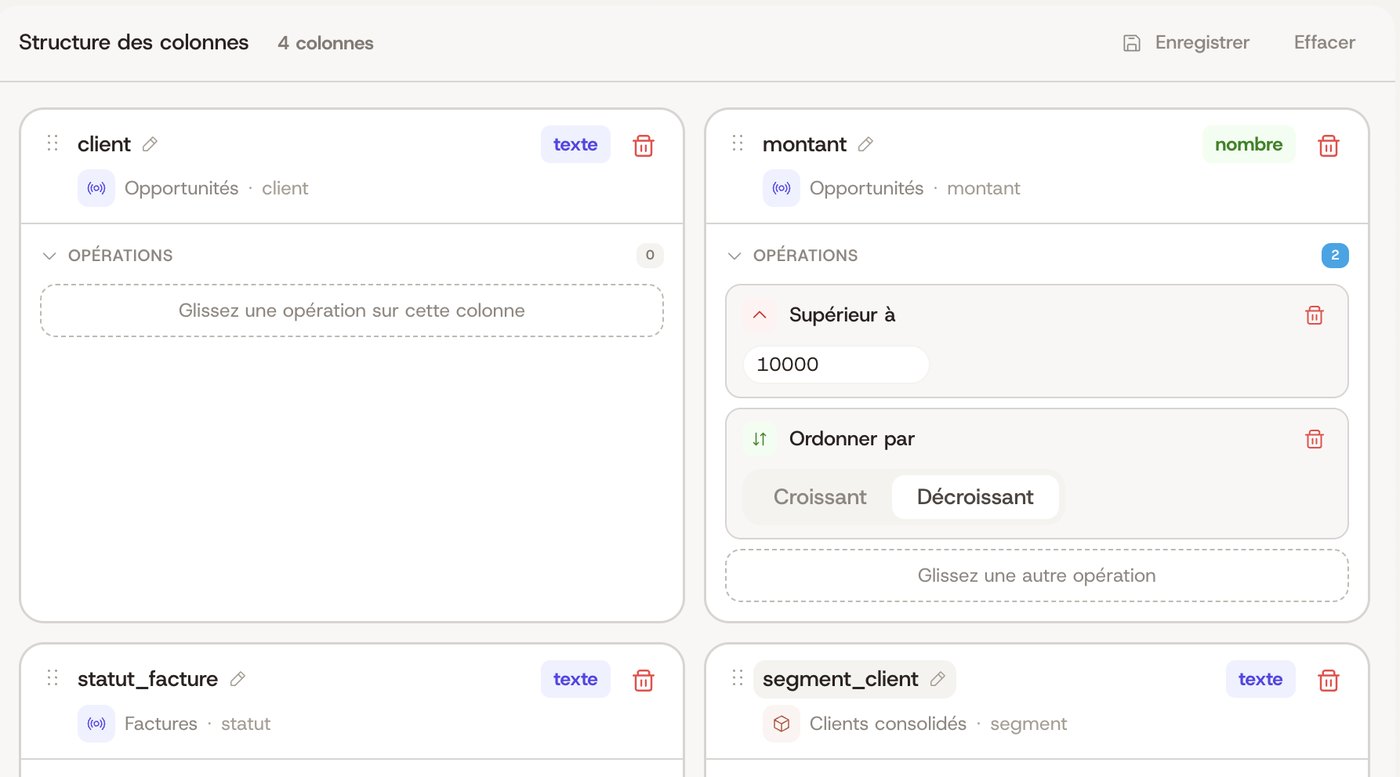
Task: Select the segment_client column name
Action: pyautogui.click(x=840, y=679)
